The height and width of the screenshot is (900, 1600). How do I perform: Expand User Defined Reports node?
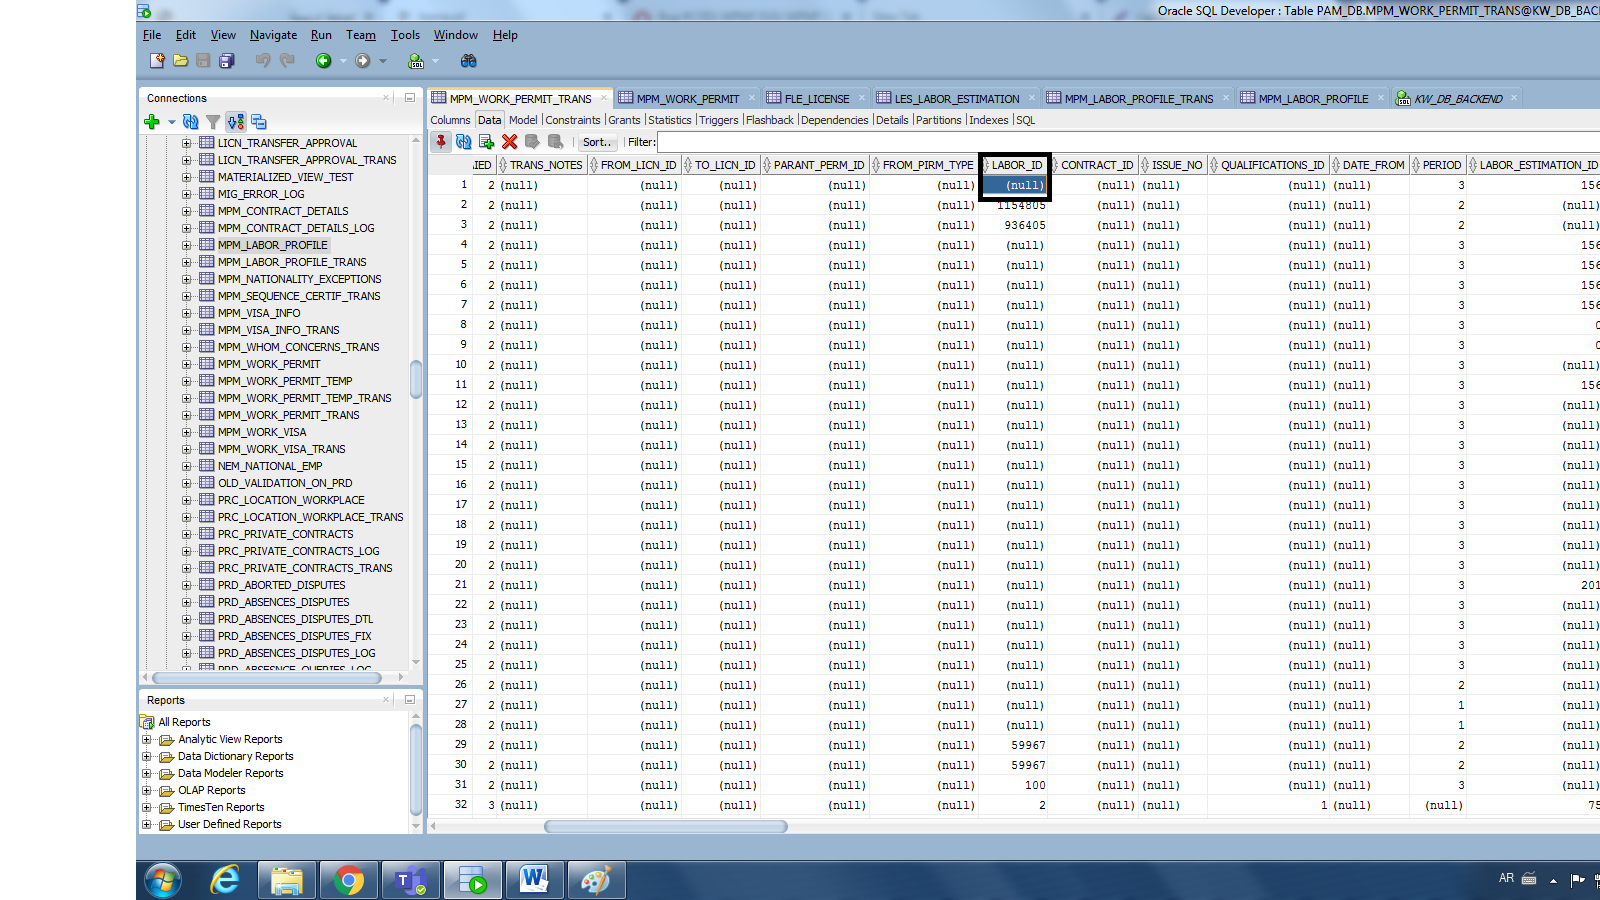click(147, 825)
